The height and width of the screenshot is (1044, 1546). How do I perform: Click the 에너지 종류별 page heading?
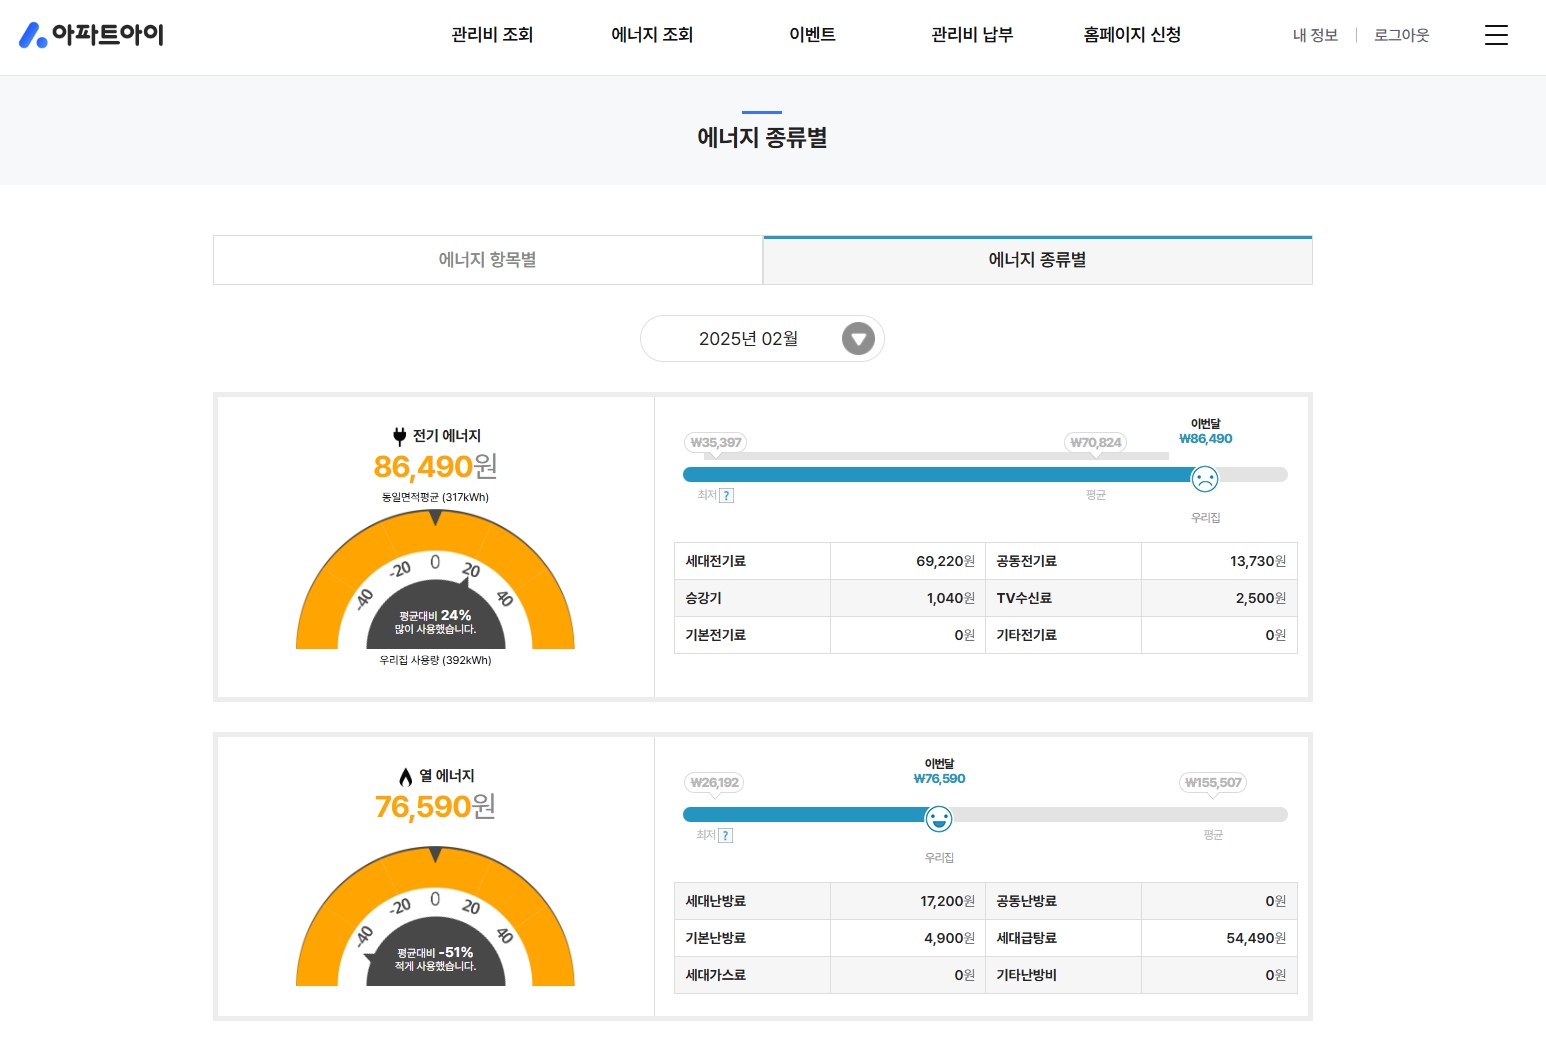(x=762, y=137)
